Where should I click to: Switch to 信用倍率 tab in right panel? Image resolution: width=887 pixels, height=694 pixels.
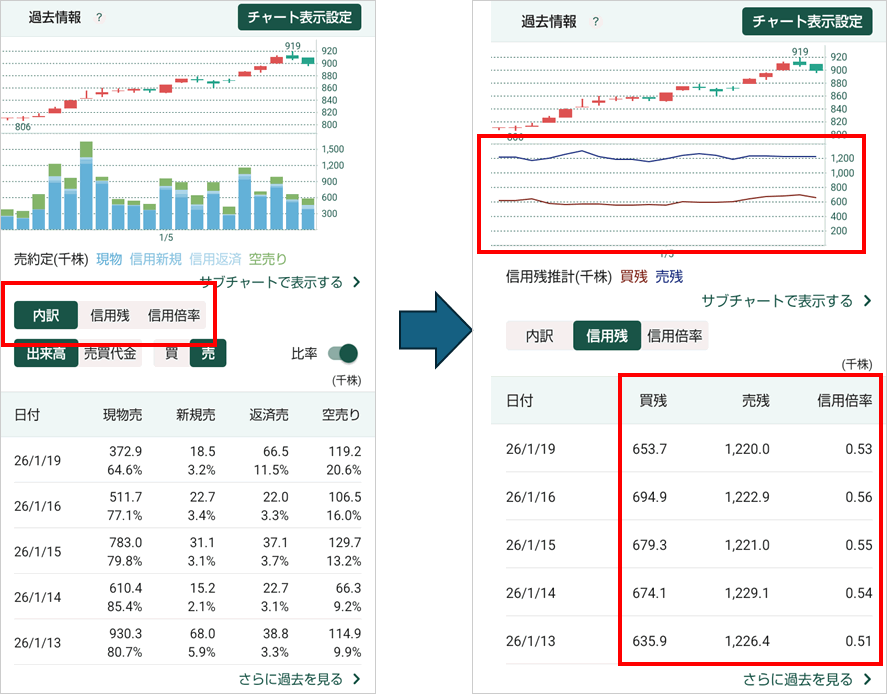point(674,336)
